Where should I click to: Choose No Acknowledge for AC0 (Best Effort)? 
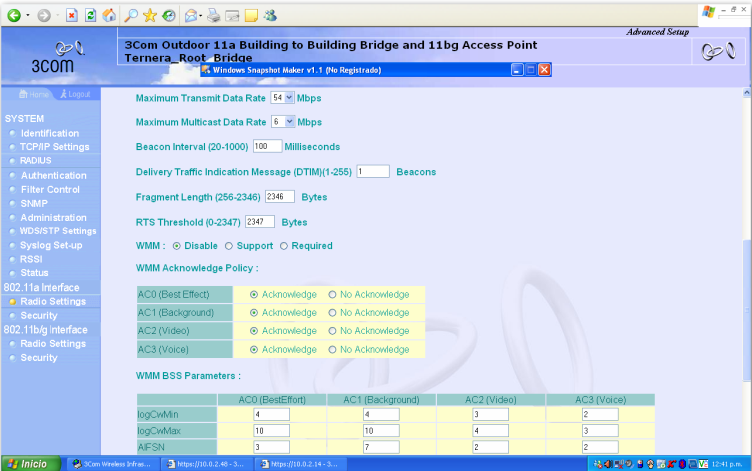(x=333, y=295)
